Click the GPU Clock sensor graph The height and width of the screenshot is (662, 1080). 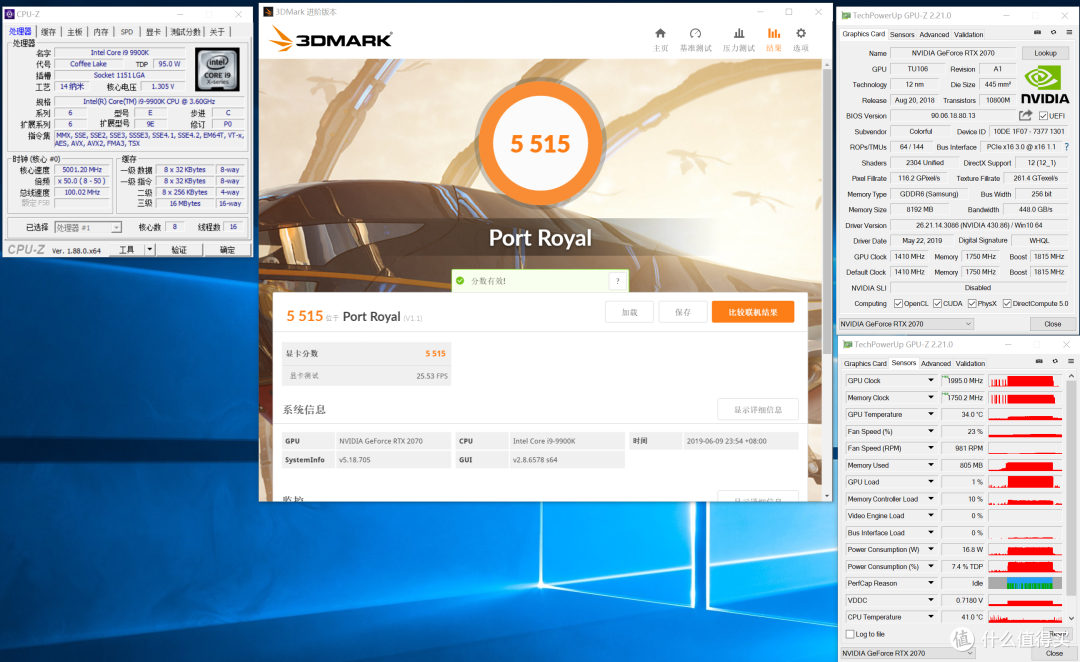[1025, 380]
